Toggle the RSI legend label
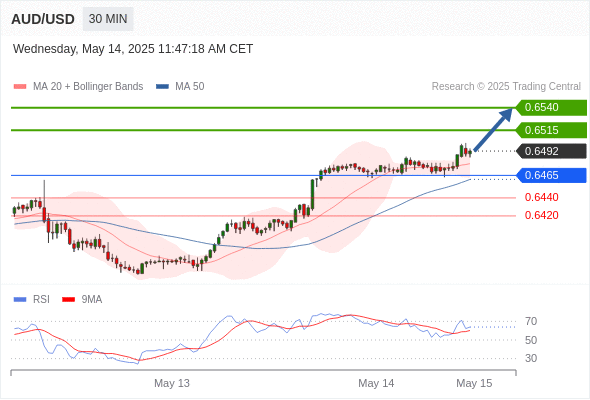This screenshot has width=590, height=400. [41, 300]
